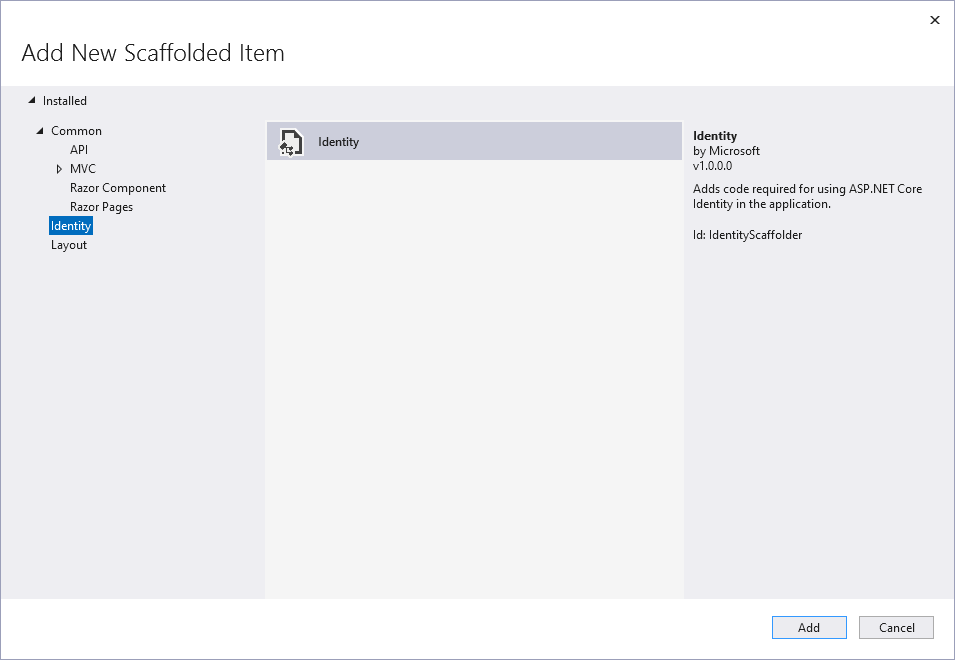Choose Razor Component category
The height and width of the screenshot is (660, 955).
point(118,188)
